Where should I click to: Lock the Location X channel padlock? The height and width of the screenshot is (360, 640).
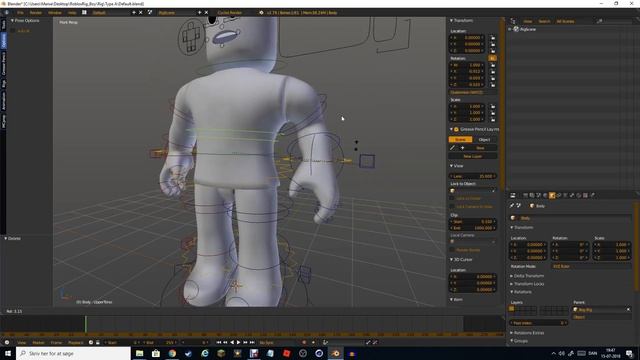click(x=493, y=38)
